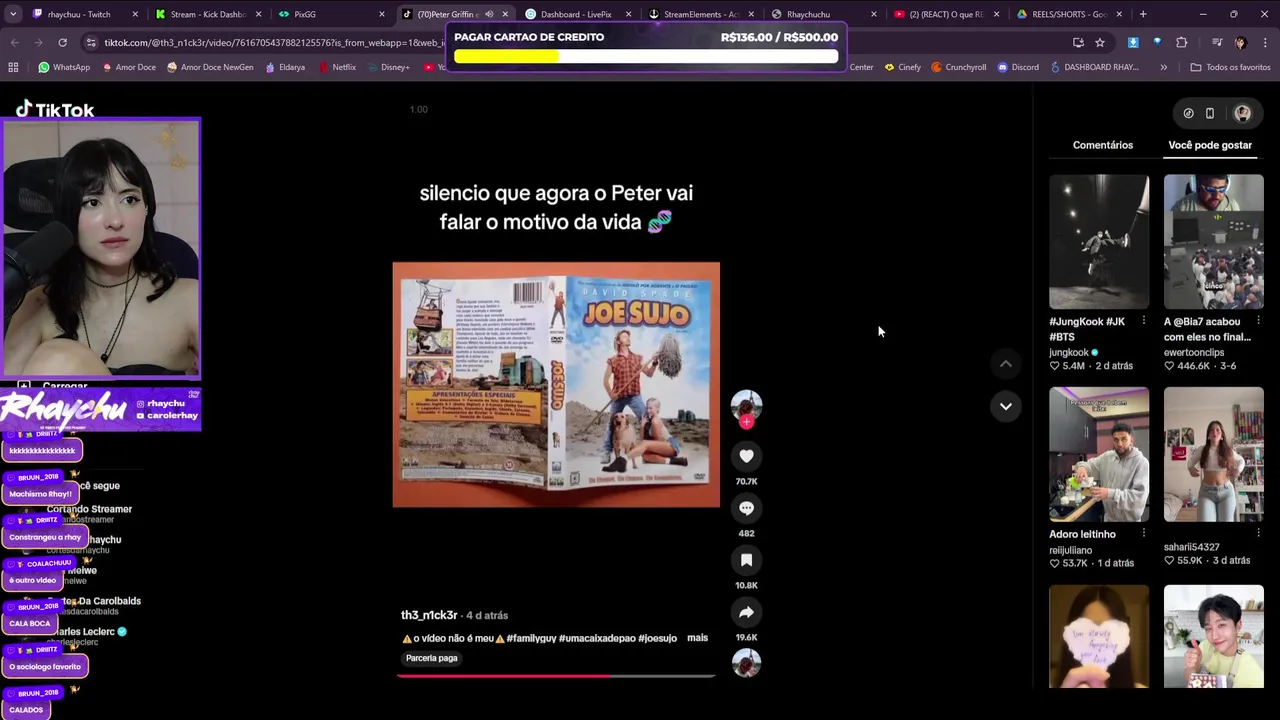Click the Joe Sujo DVD cover video

tap(556, 385)
